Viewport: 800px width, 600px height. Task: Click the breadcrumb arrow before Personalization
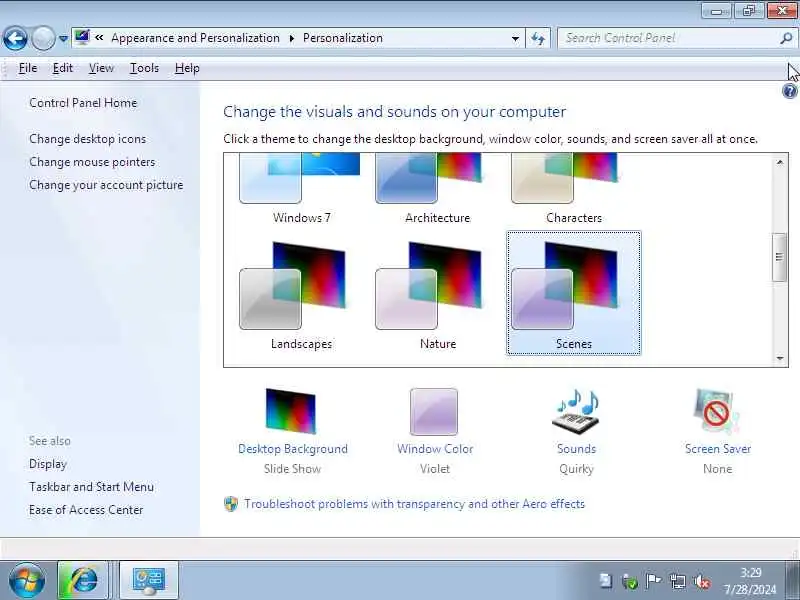pyautogui.click(x=292, y=38)
